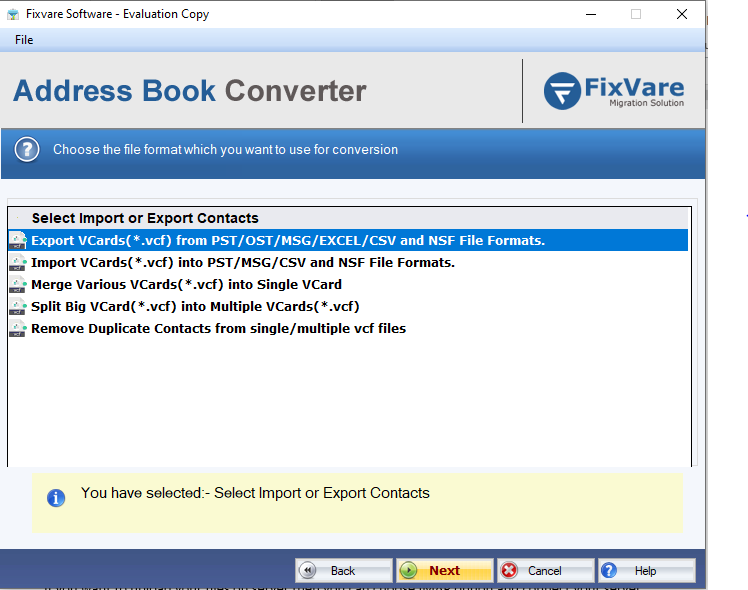Image resolution: width=748 pixels, height=590 pixels.
Task: Click the Fixvare app icon in title bar
Action: click(13, 14)
